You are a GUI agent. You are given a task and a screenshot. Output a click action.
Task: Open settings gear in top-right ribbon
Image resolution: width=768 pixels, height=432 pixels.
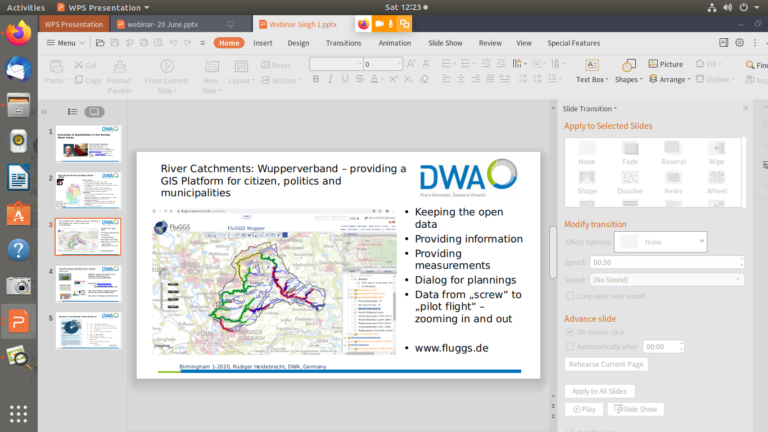(x=739, y=43)
